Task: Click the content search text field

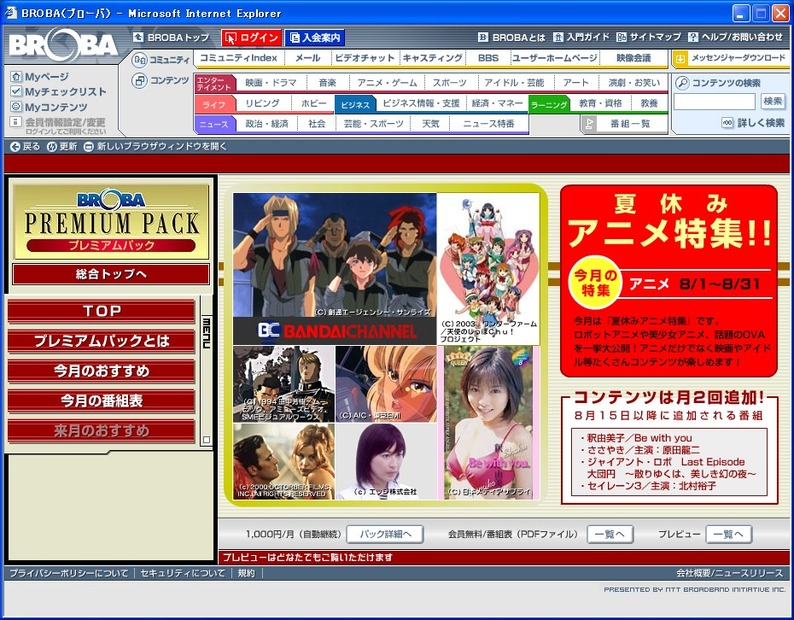Action: 714,101
